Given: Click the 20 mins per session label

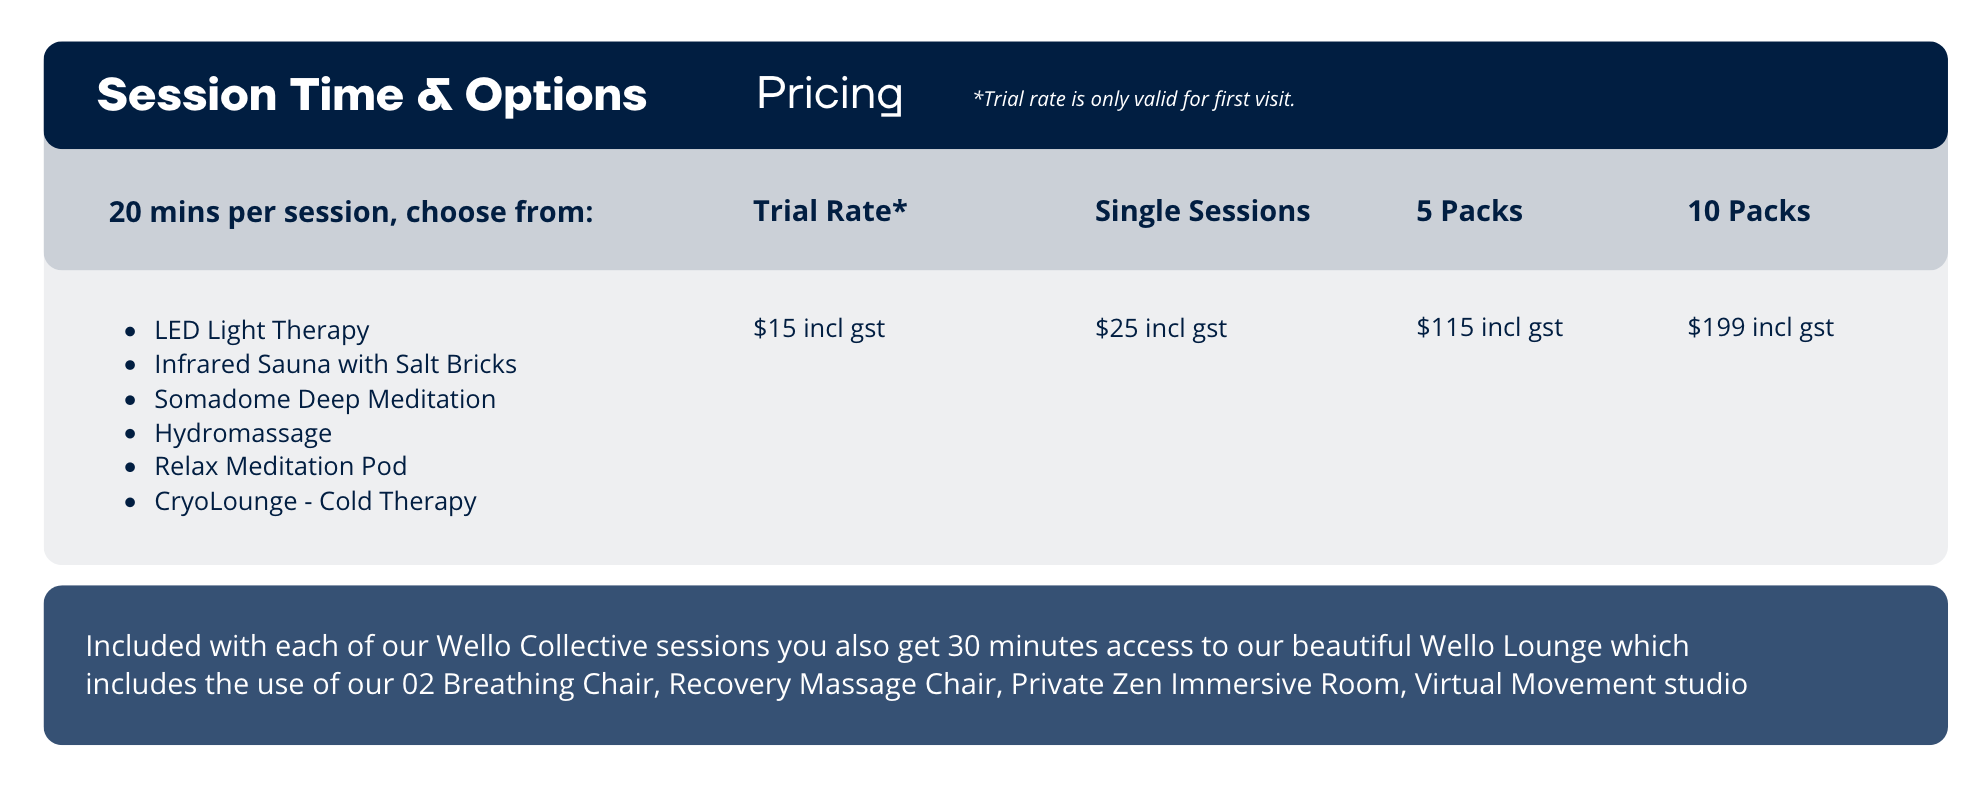Looking at the screenshot, I should click(350, 212).
